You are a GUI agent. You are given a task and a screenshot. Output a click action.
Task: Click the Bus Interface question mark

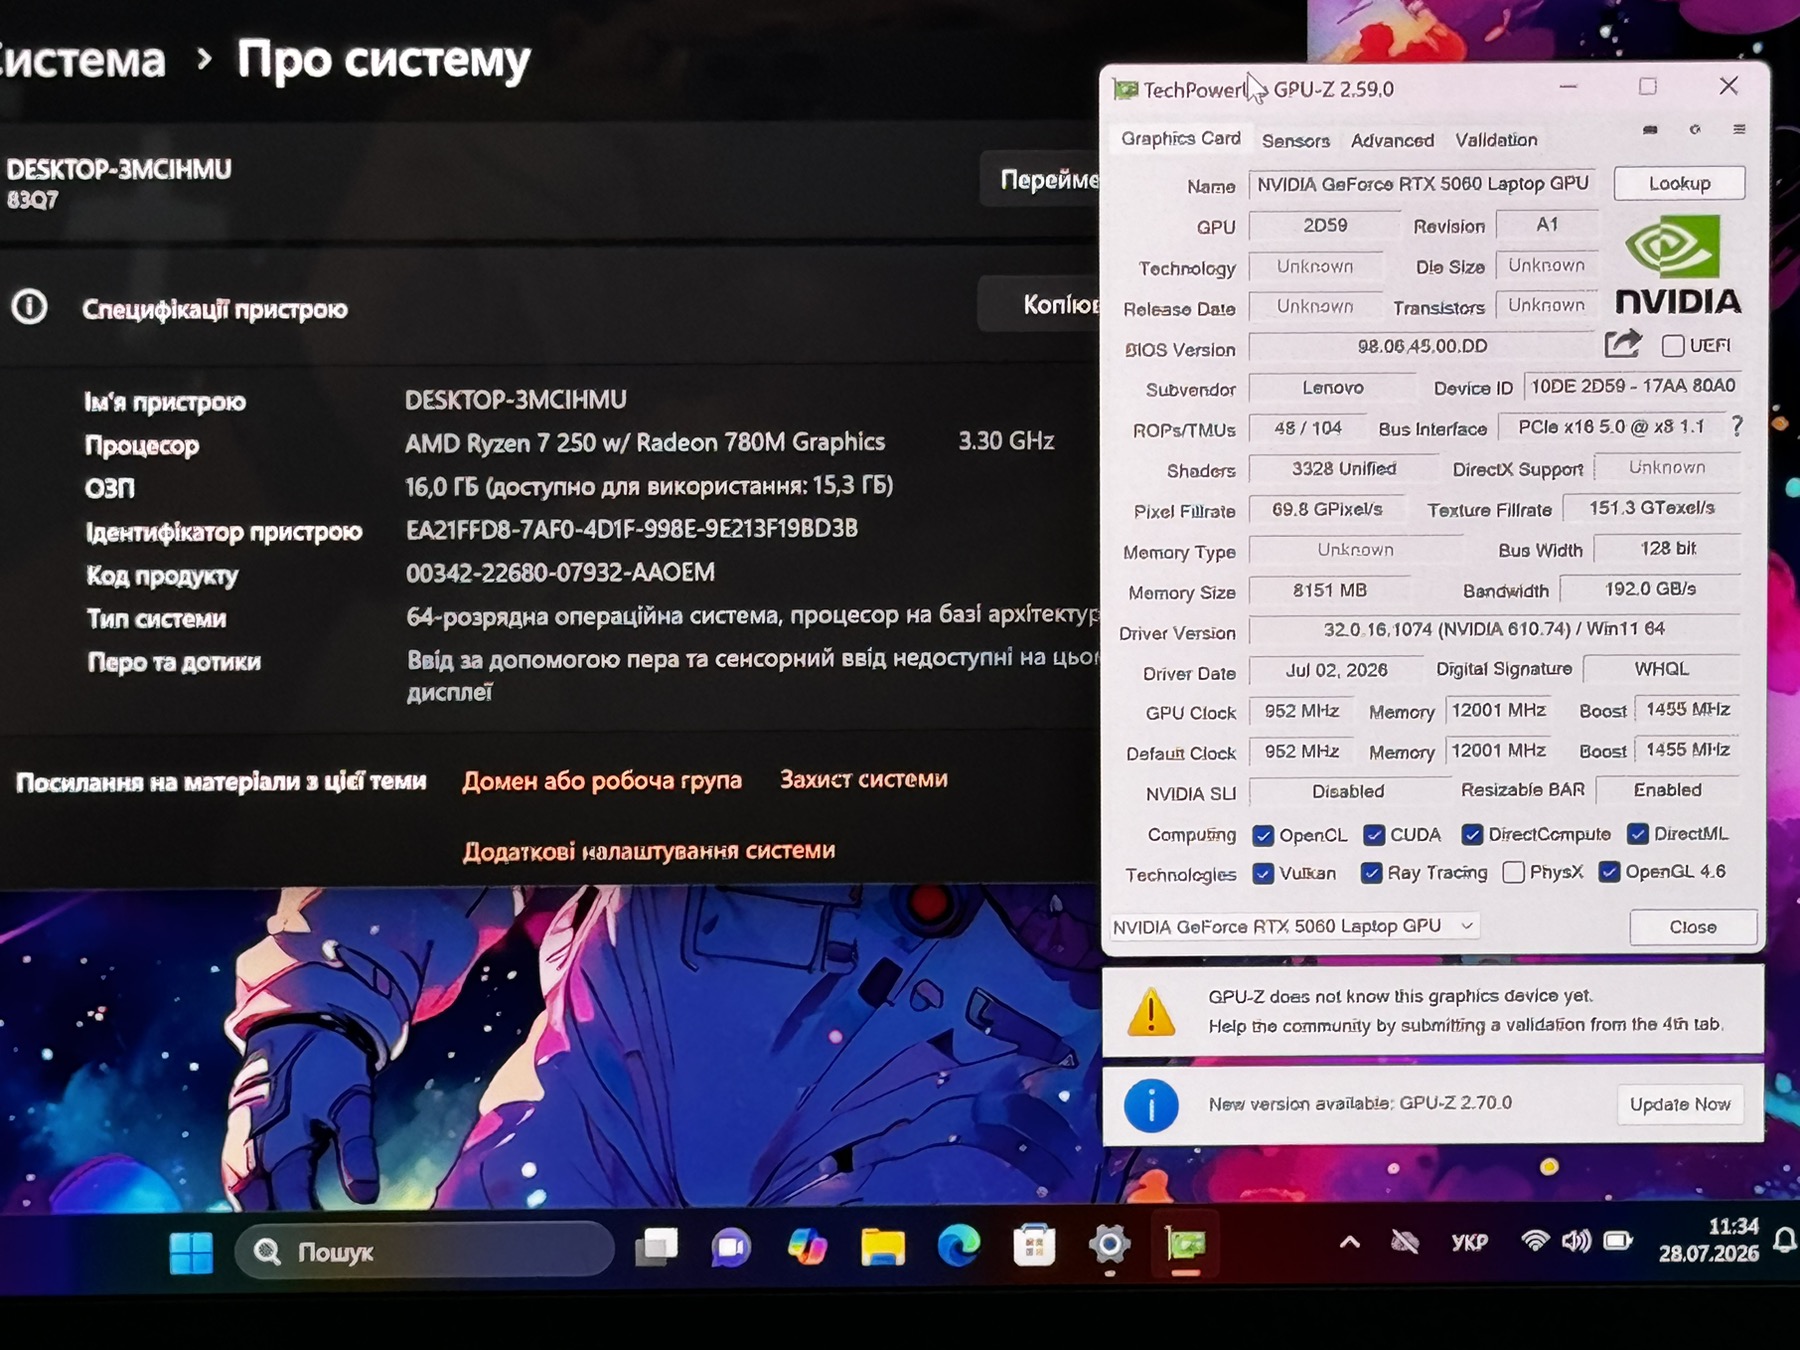coord(1737,427)
